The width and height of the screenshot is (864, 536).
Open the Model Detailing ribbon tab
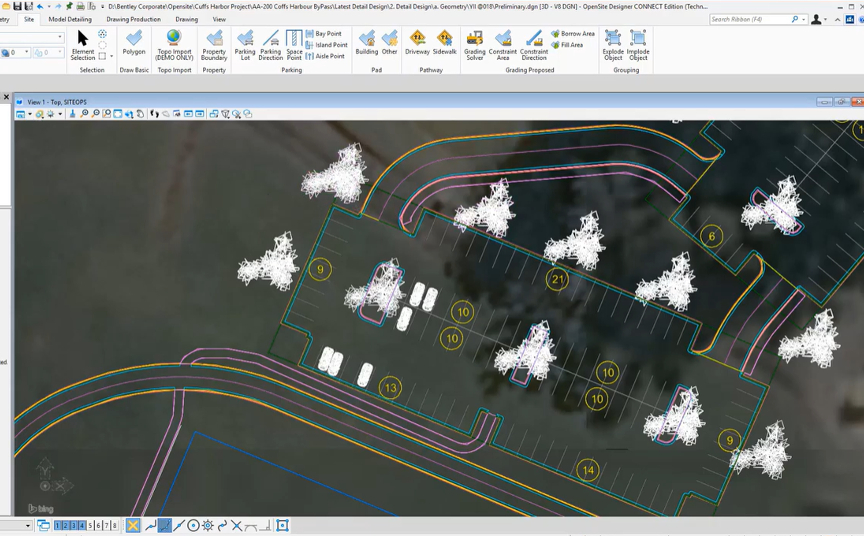point(70,19)
